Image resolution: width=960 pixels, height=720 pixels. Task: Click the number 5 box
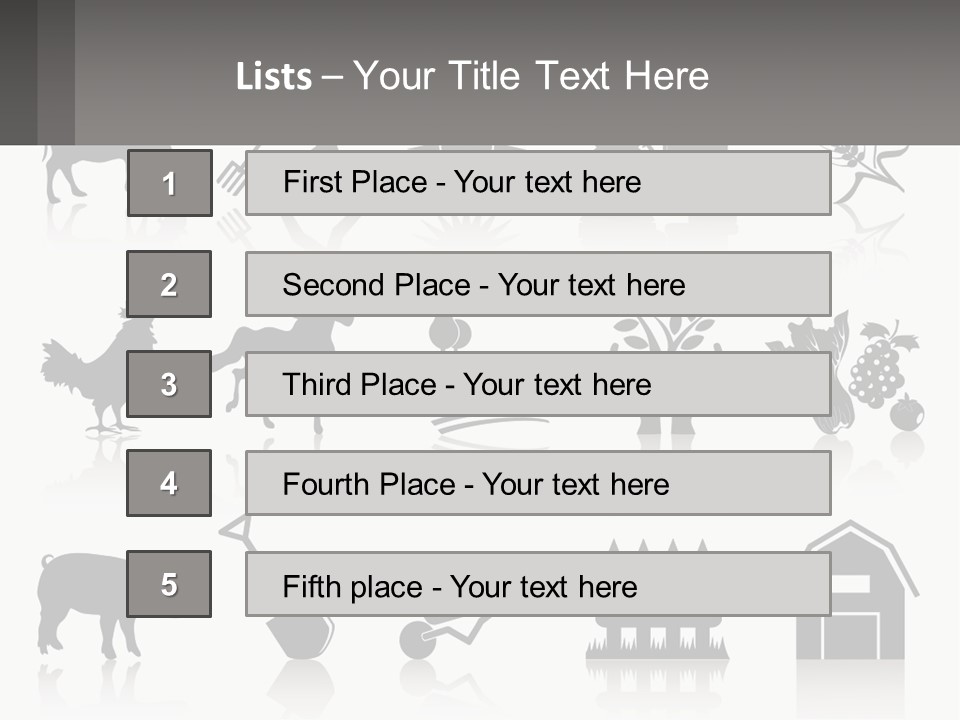[x=169, y=584]
